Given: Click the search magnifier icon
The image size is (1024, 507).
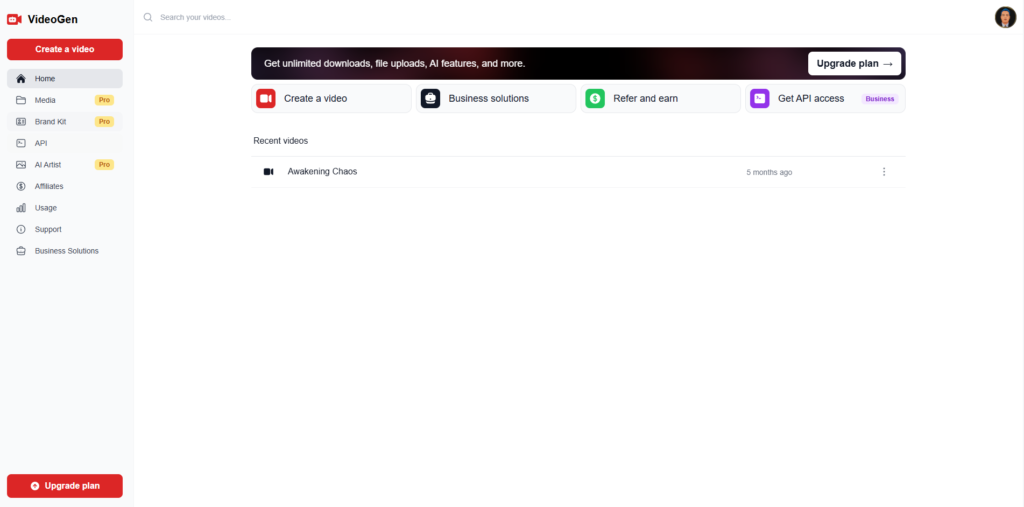Looking at the screenshot, I should point(148,17).
